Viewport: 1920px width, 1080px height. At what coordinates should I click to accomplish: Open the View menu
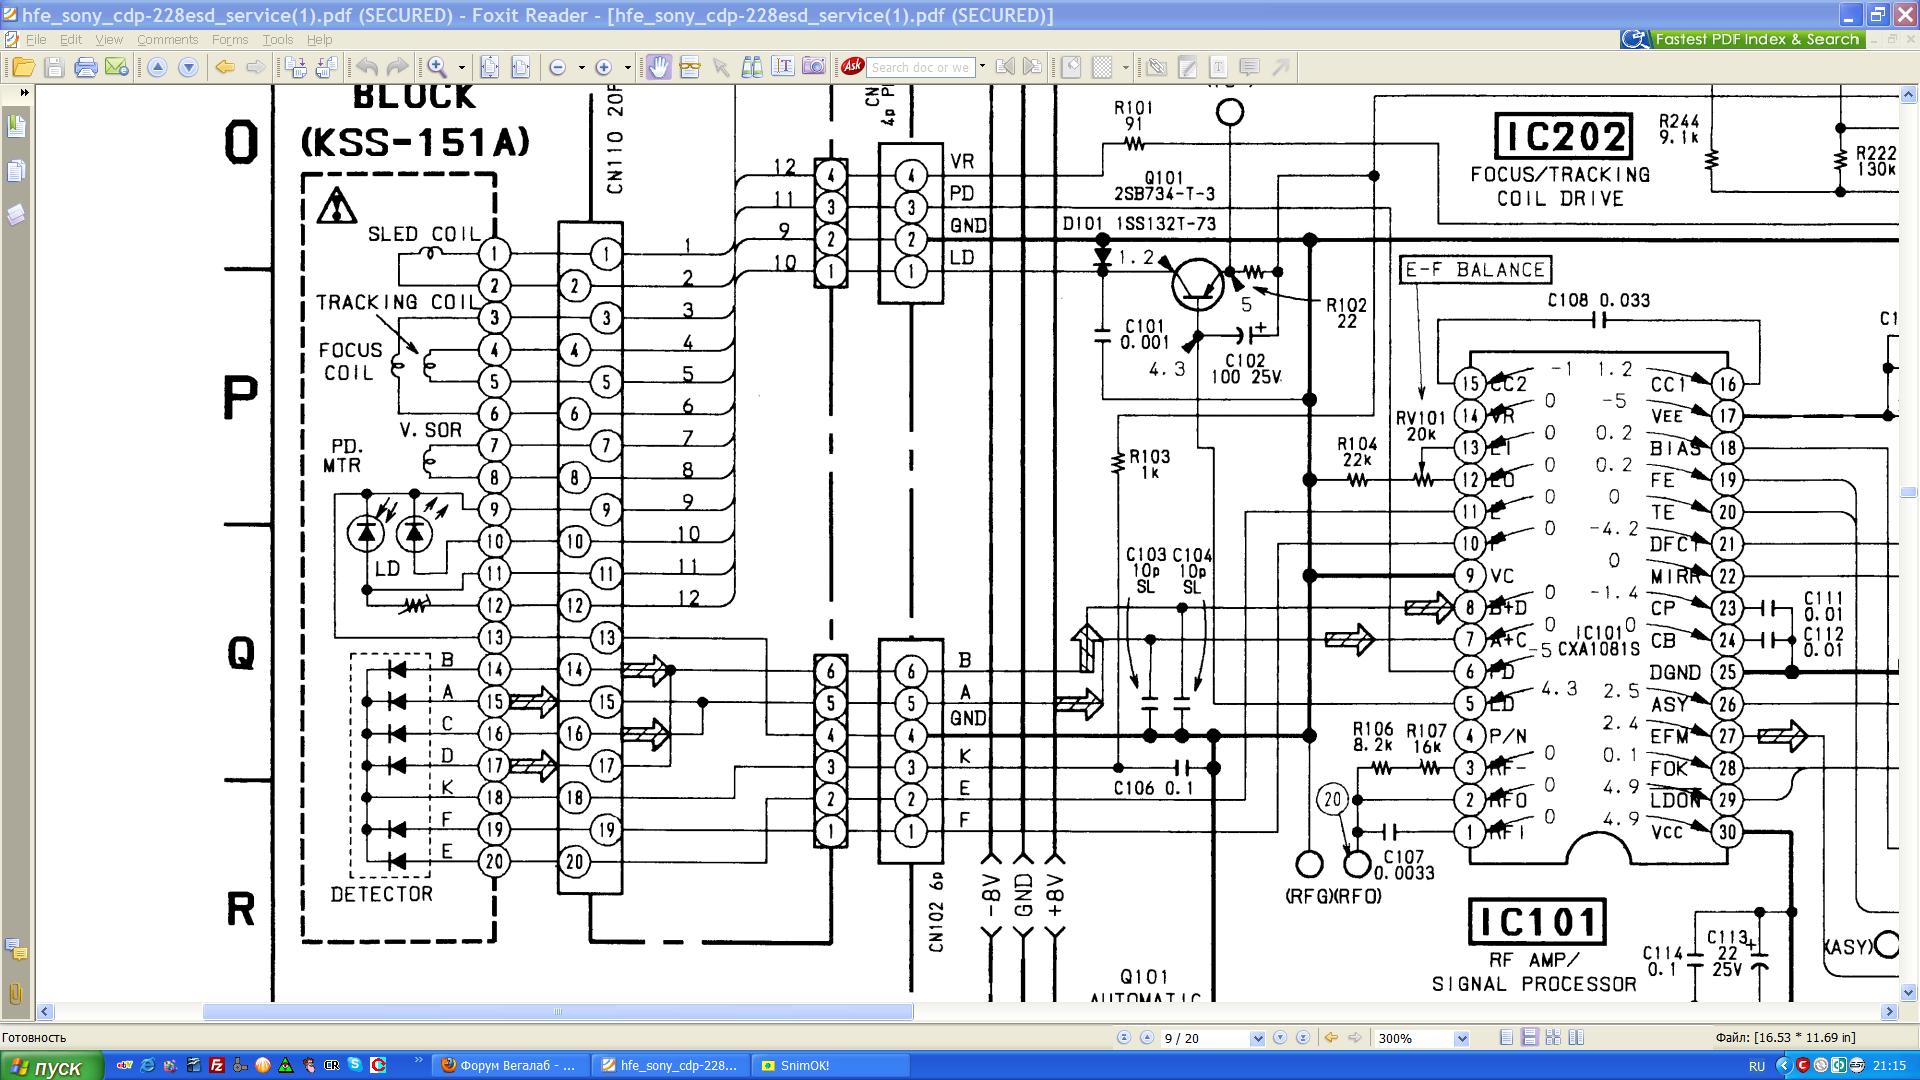(109, 40)
